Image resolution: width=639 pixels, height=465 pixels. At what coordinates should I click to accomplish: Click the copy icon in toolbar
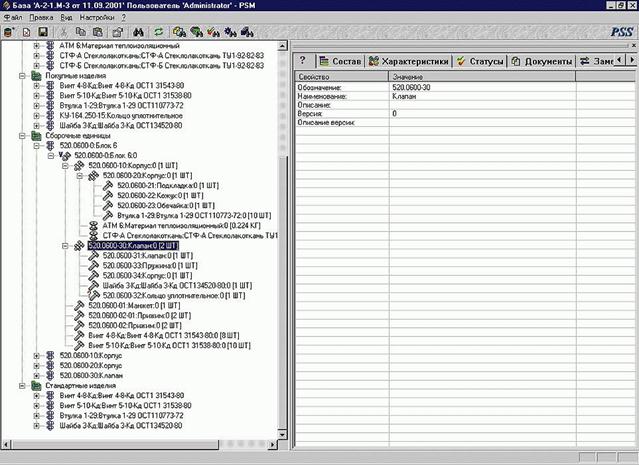click(81, 32)
